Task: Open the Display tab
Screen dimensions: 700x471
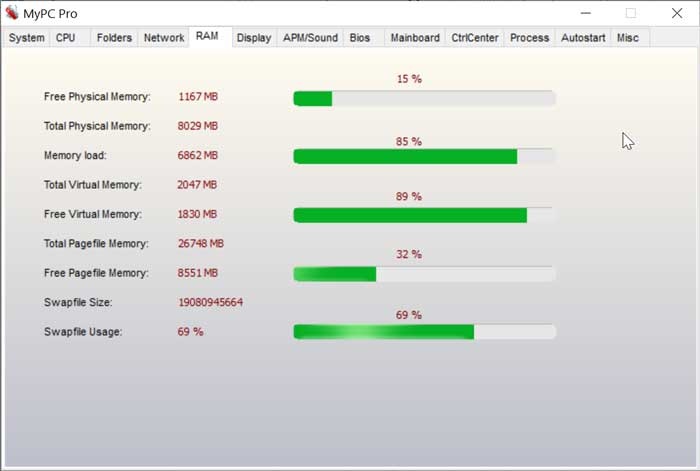Action: [x=254, y=38]
